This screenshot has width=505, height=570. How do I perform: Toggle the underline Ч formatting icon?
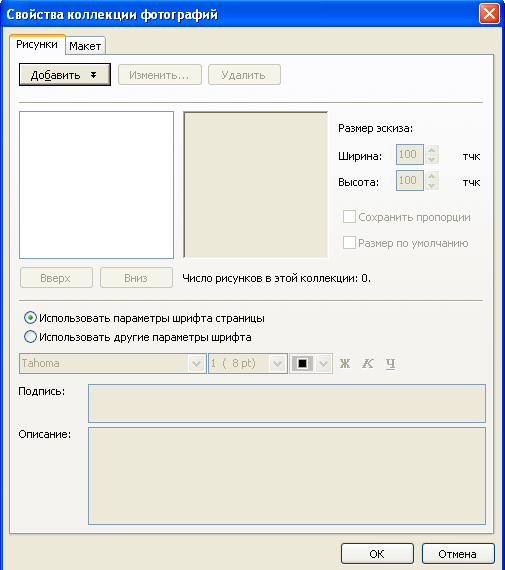tap(390, 363)
